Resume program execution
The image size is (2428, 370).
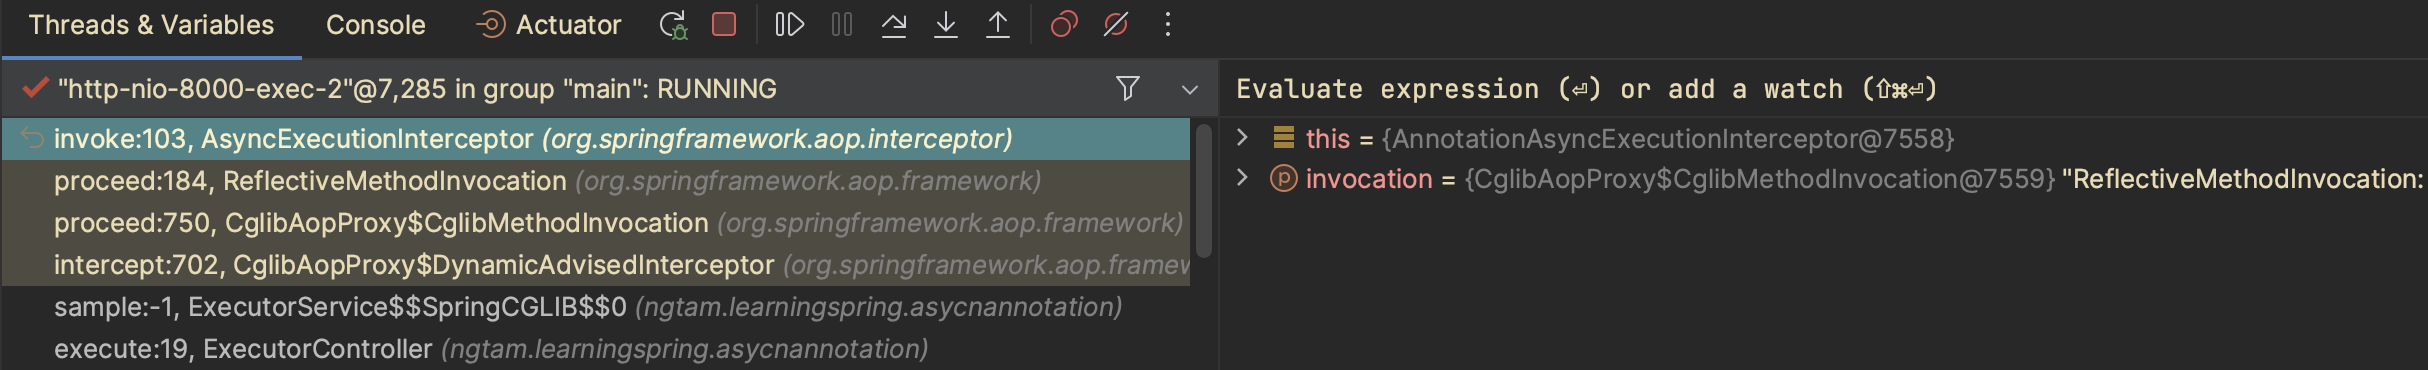coord(790,25)
